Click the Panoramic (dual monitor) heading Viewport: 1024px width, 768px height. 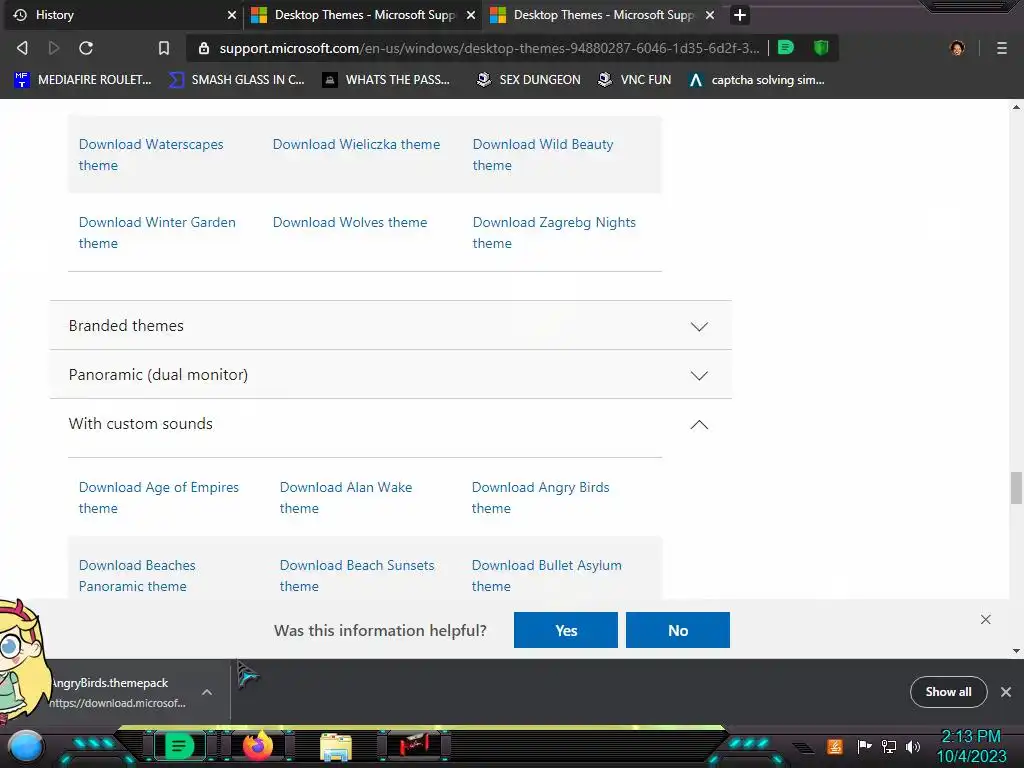[x=158, y=374]
